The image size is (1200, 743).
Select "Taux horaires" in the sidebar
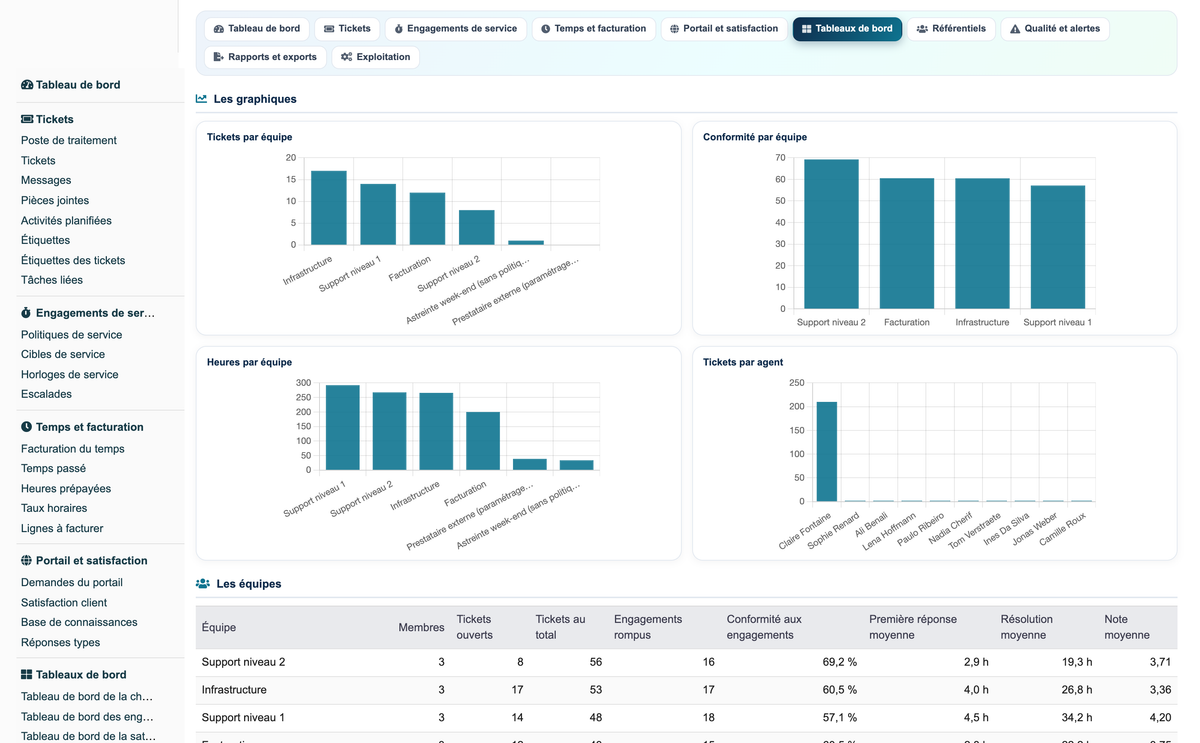click(x=54, y=509)
